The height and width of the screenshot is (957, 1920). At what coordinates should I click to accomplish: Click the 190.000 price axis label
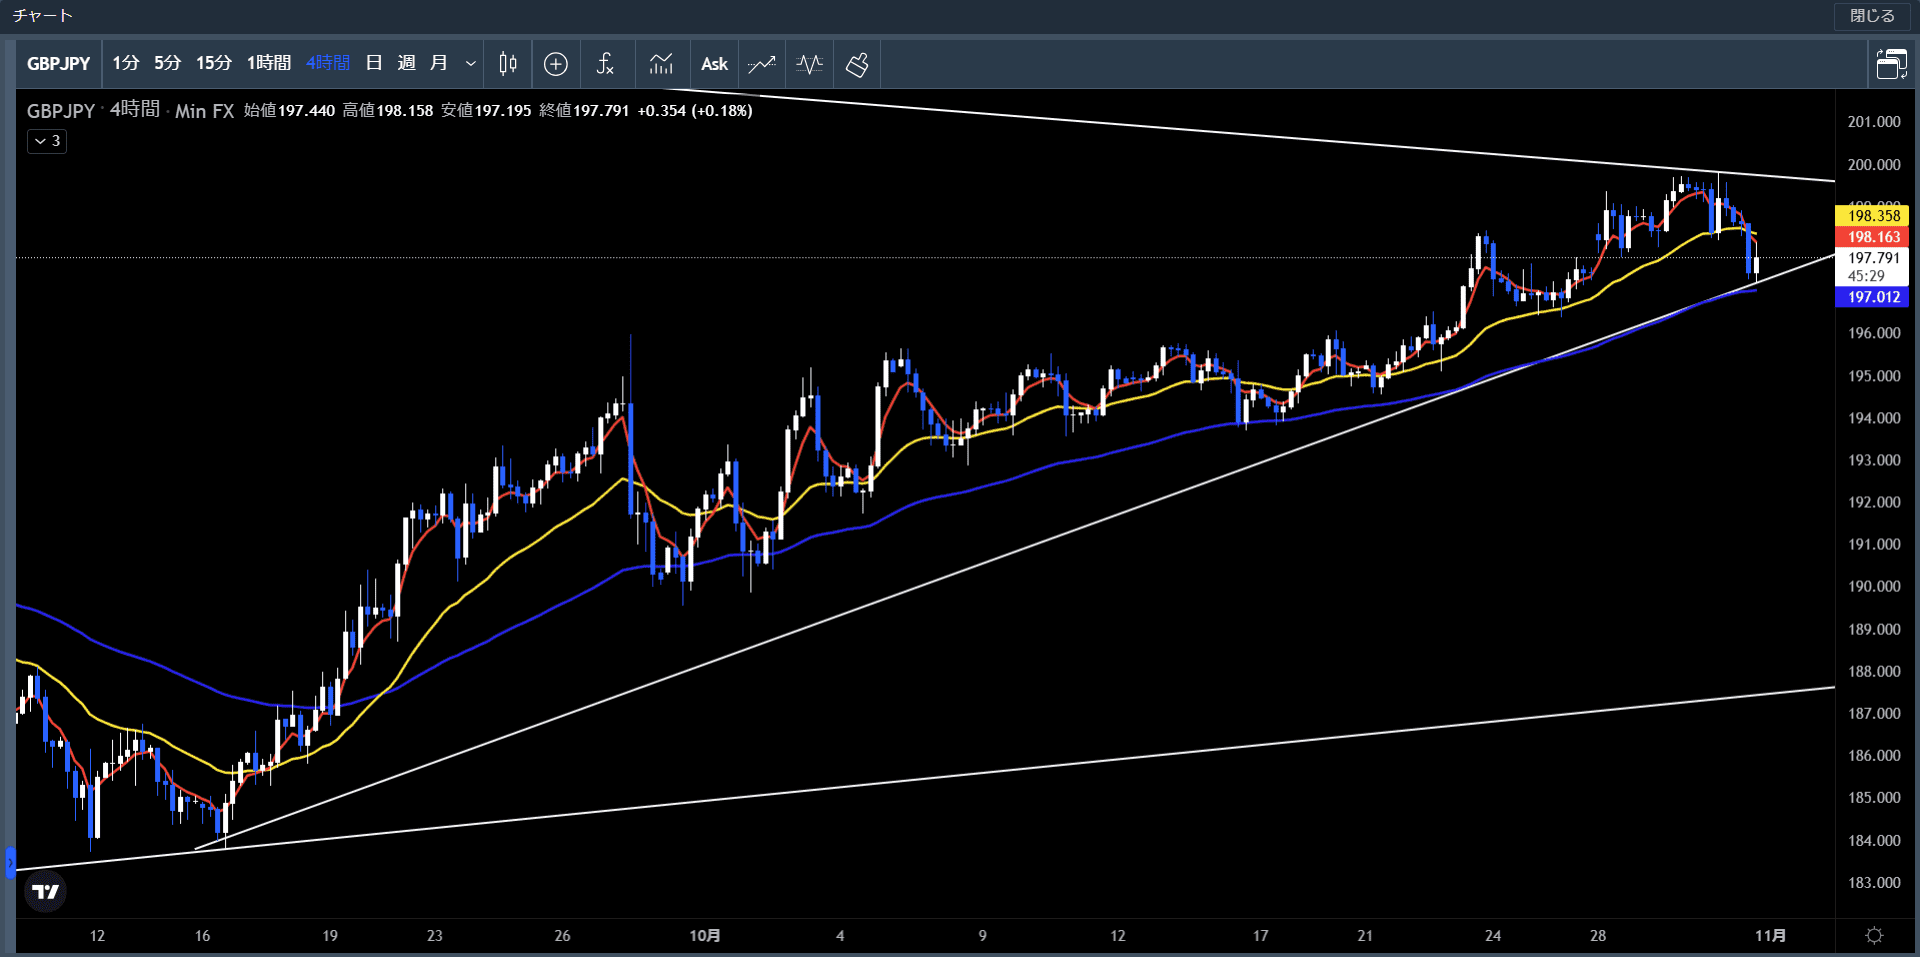1874,587
